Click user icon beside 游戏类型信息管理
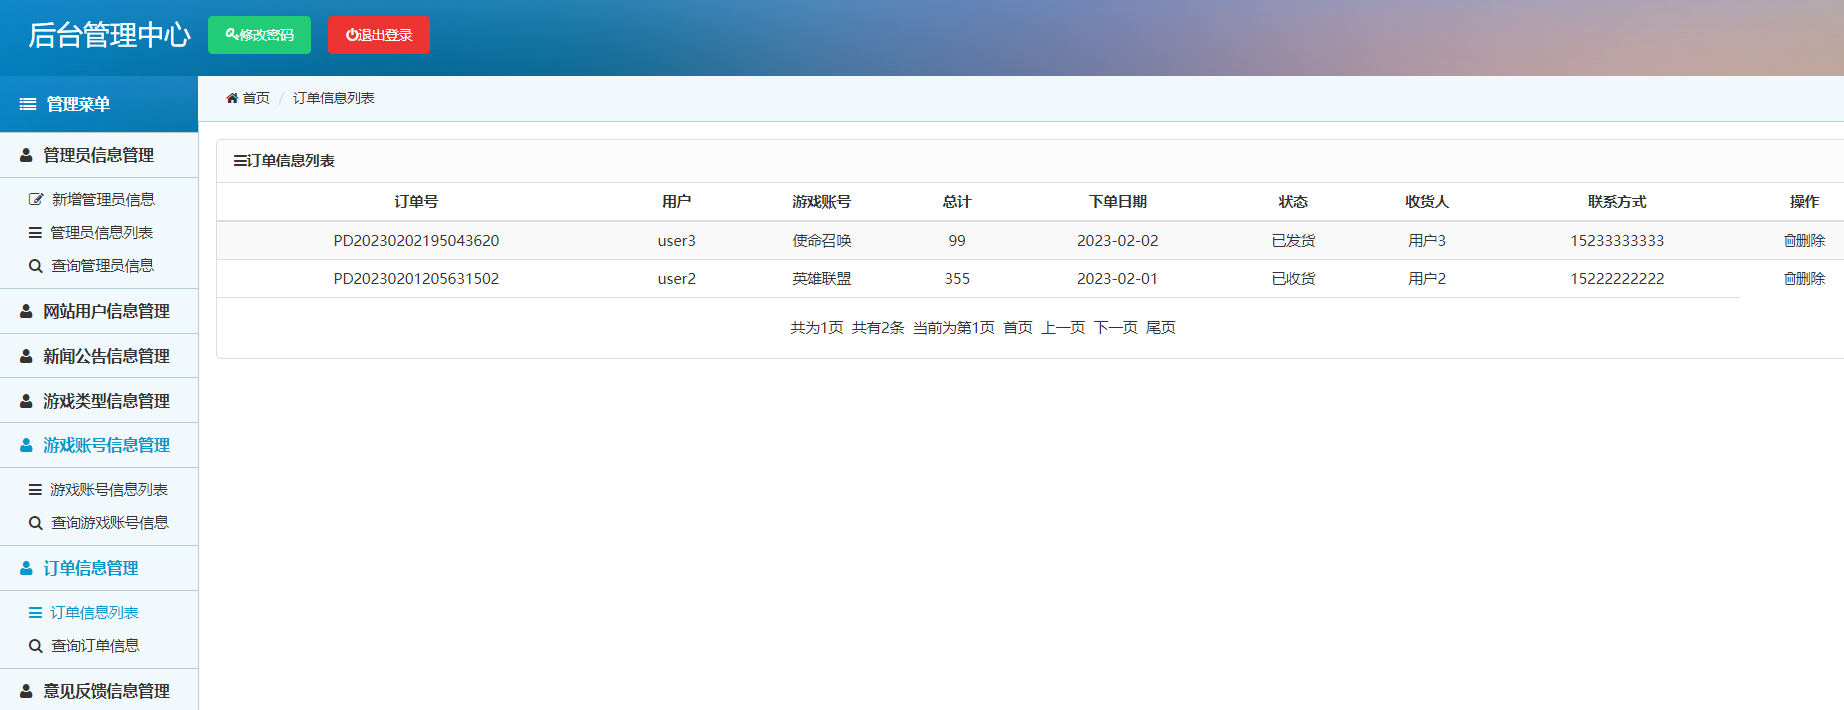Screen dimensions: 1844x710 click(26, 401)
